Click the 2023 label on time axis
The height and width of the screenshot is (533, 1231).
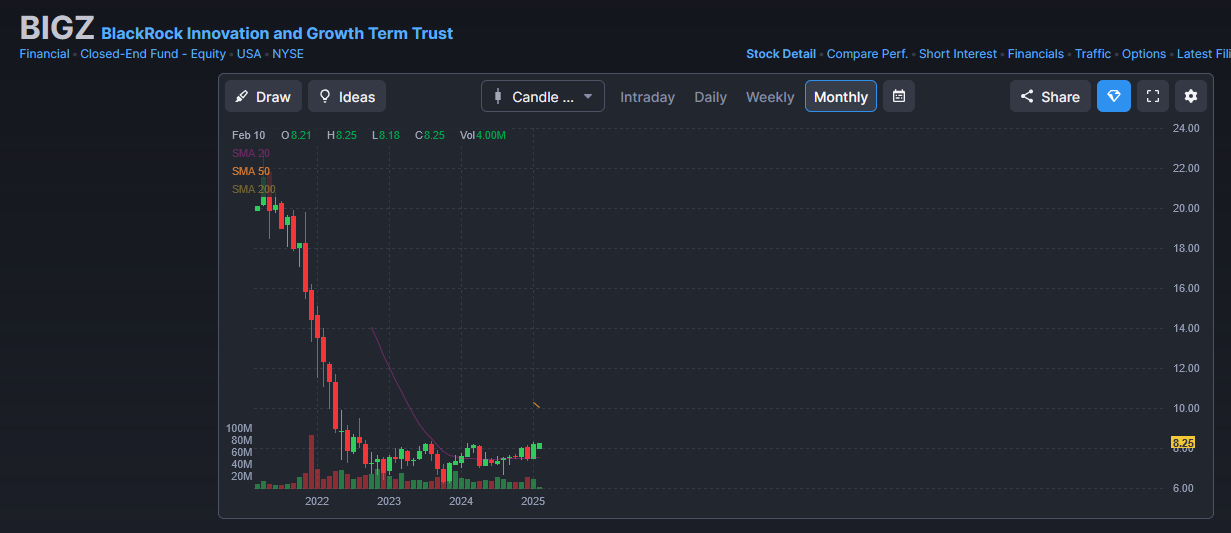coord(389,501)
